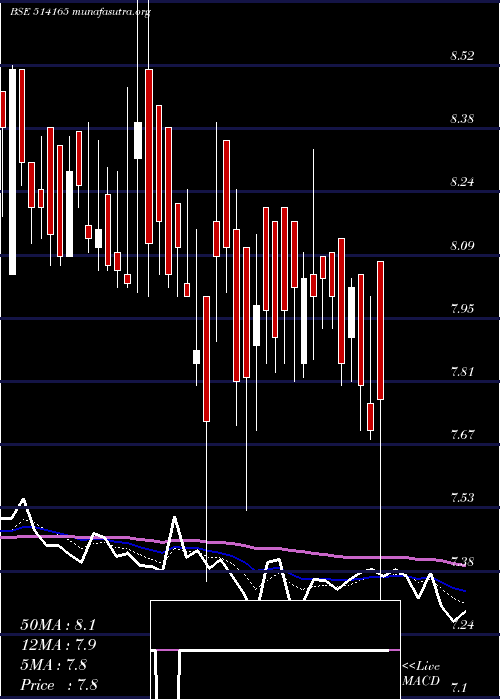Click the 50MA : 8.1 readout

pos(58,625)
